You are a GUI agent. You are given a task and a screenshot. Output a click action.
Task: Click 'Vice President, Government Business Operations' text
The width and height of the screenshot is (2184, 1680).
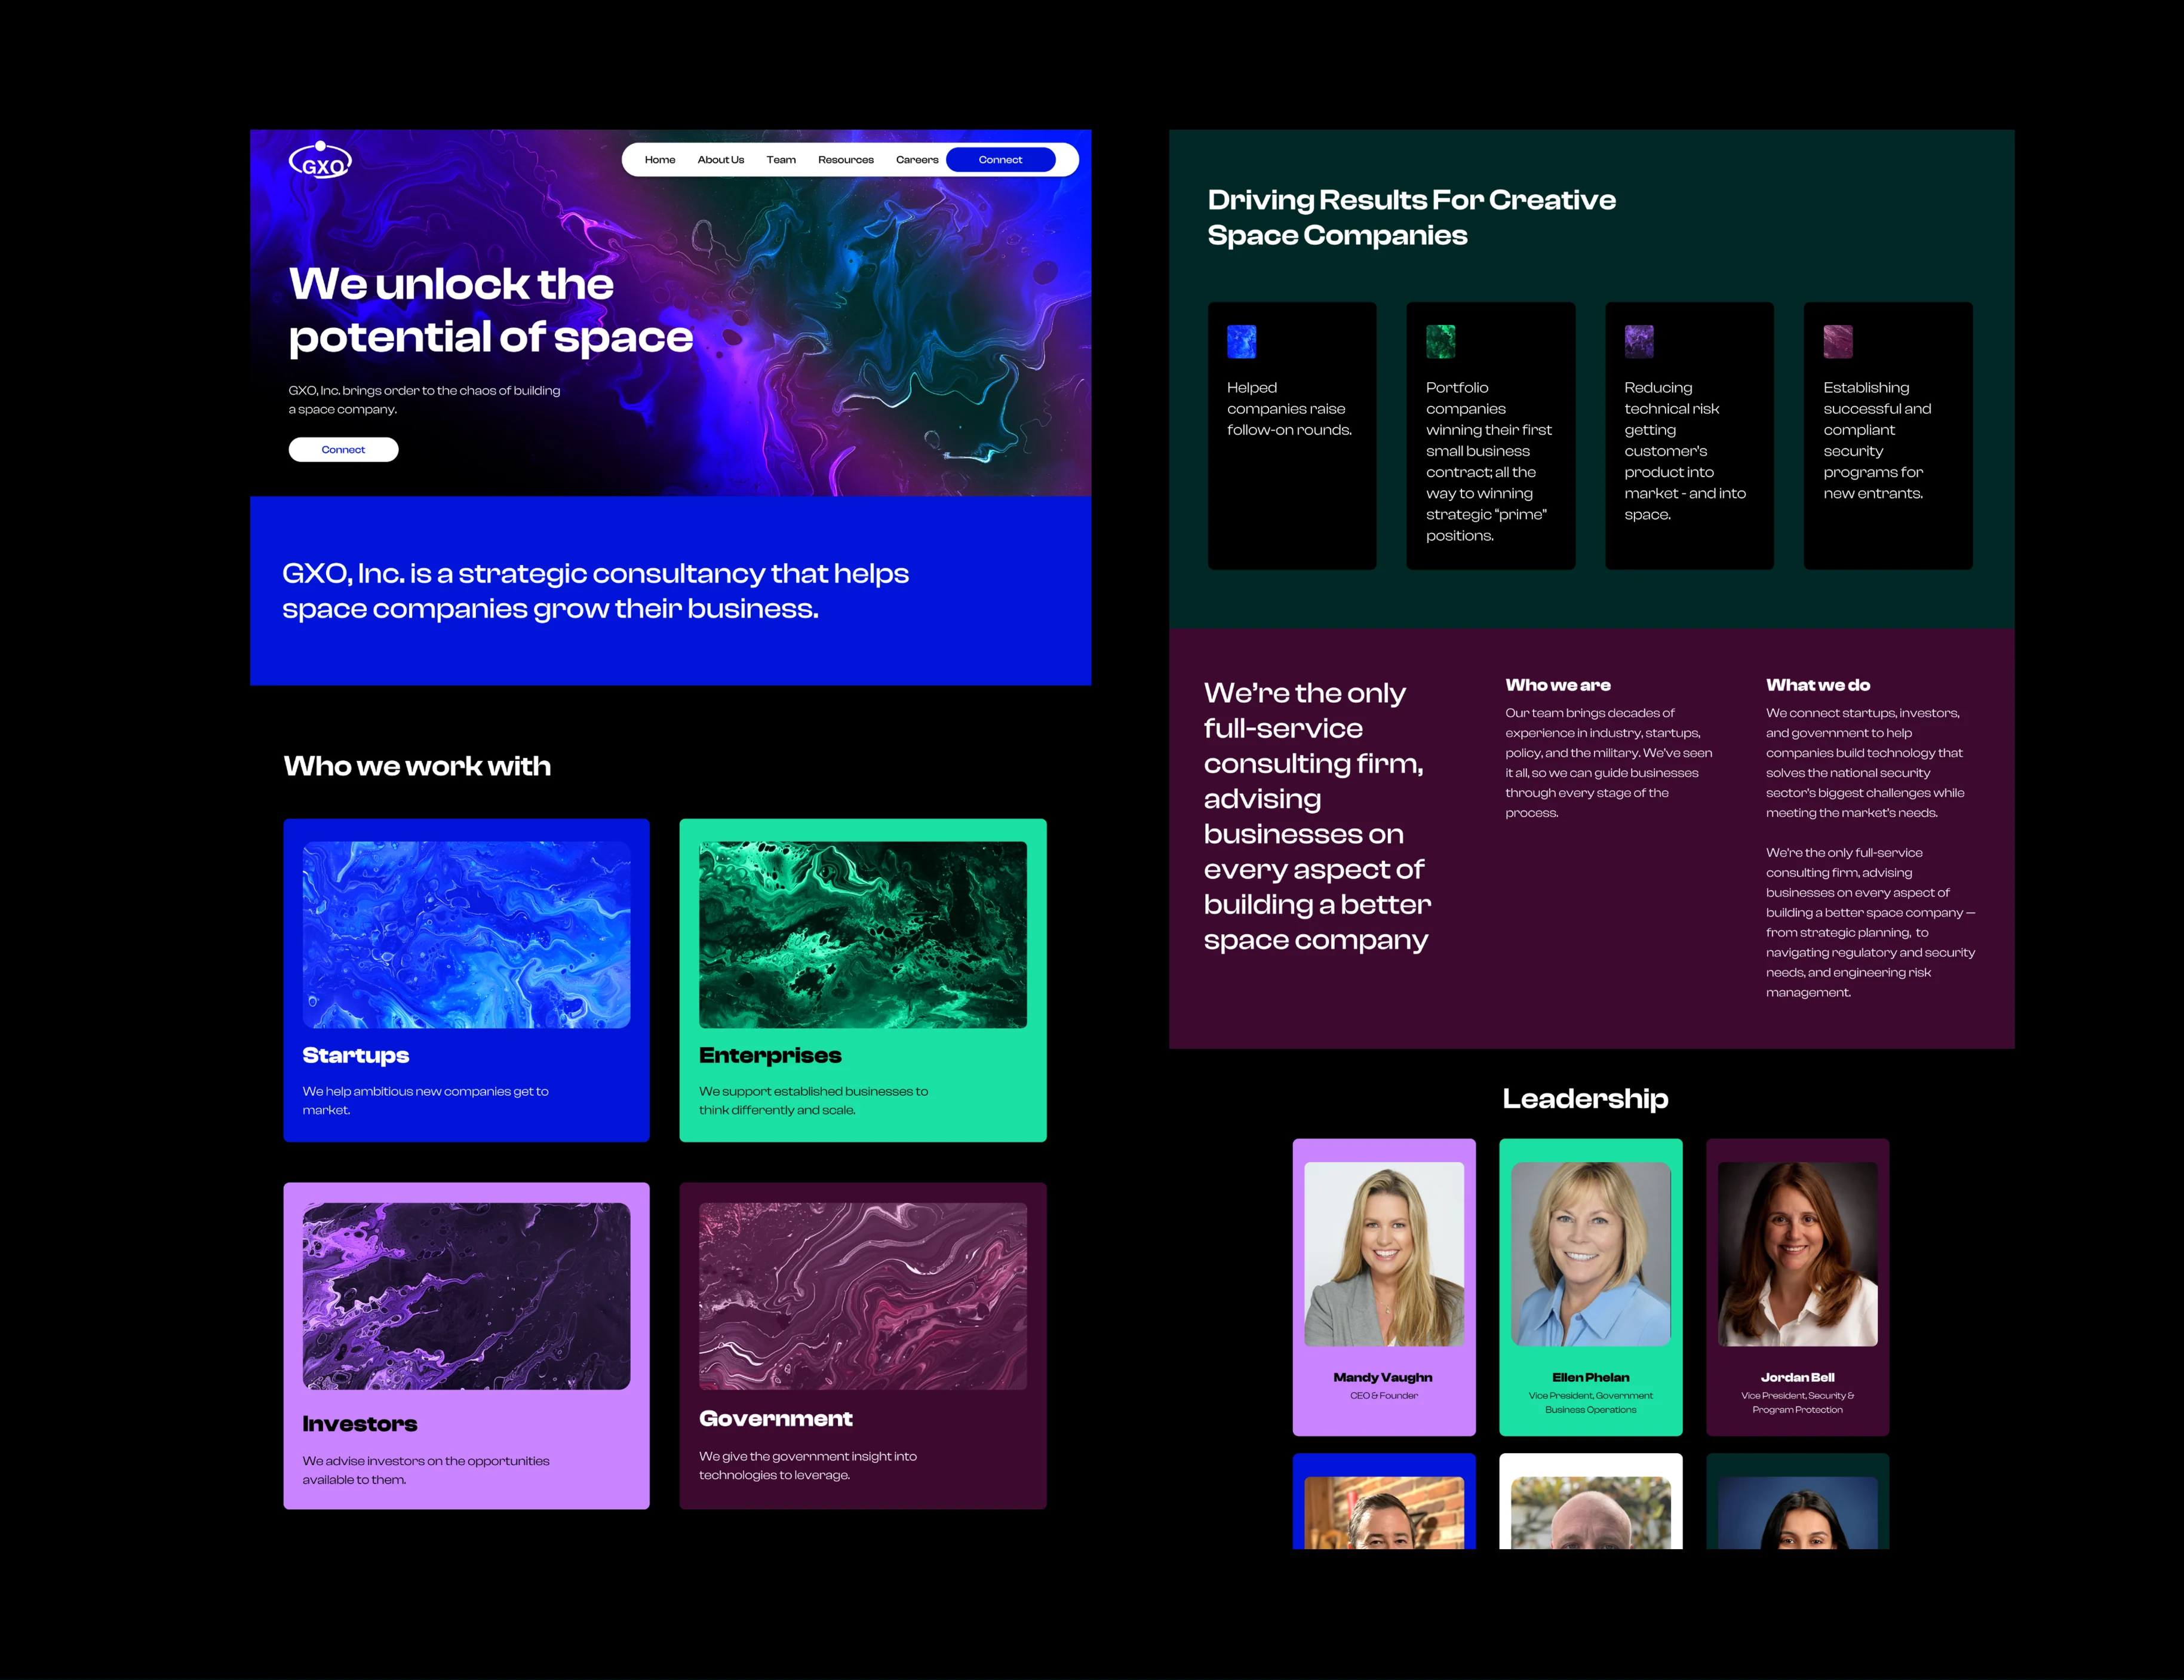(1591, 1403)
